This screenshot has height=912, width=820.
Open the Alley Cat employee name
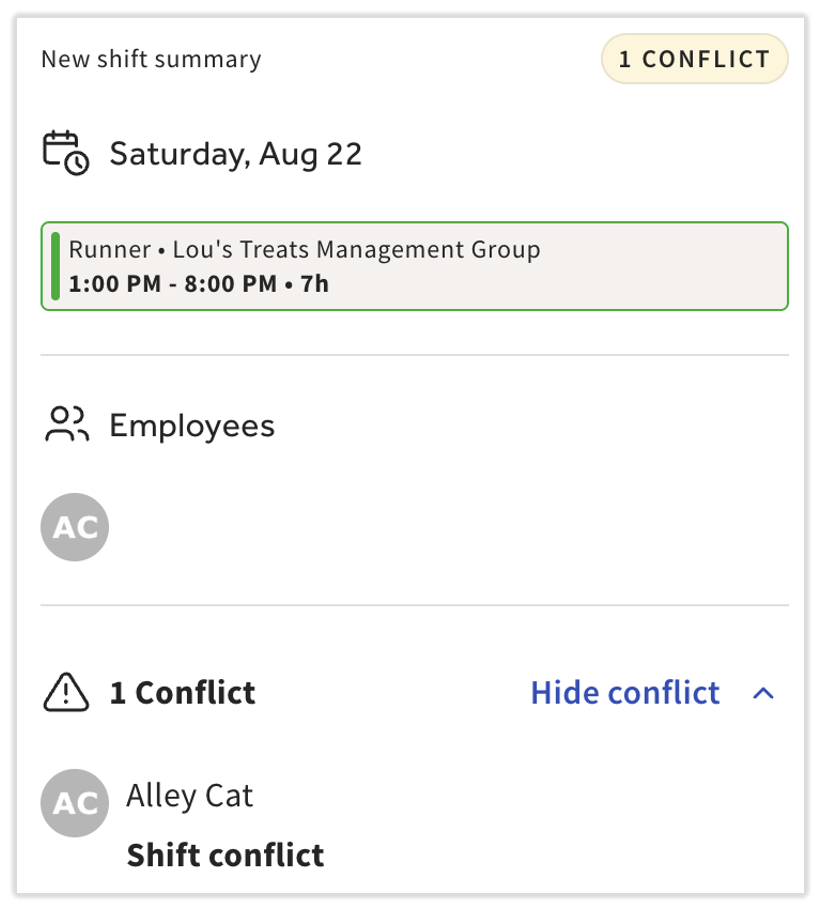tap(190, 796)
